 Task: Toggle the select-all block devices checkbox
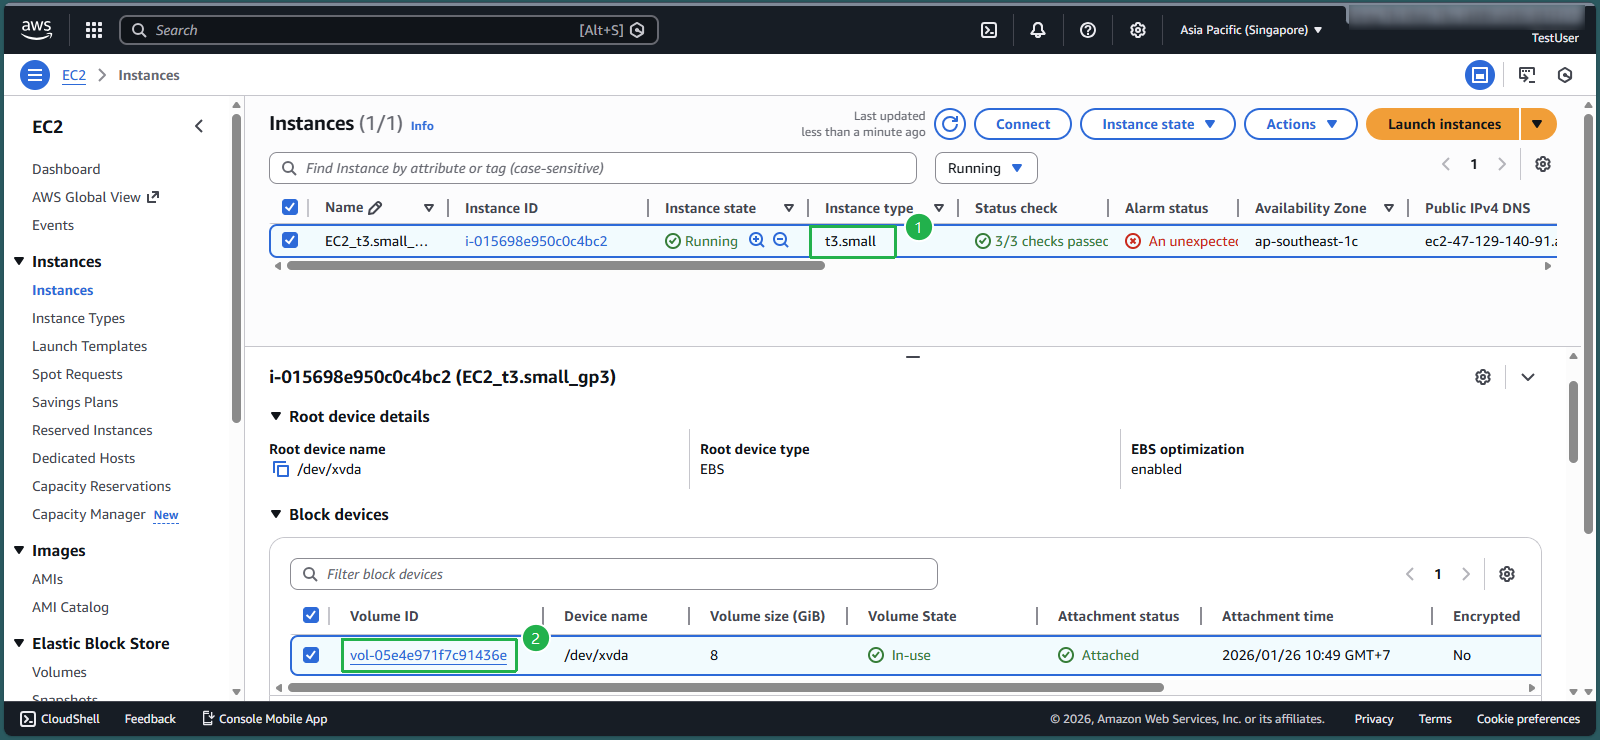pos(311,615)
